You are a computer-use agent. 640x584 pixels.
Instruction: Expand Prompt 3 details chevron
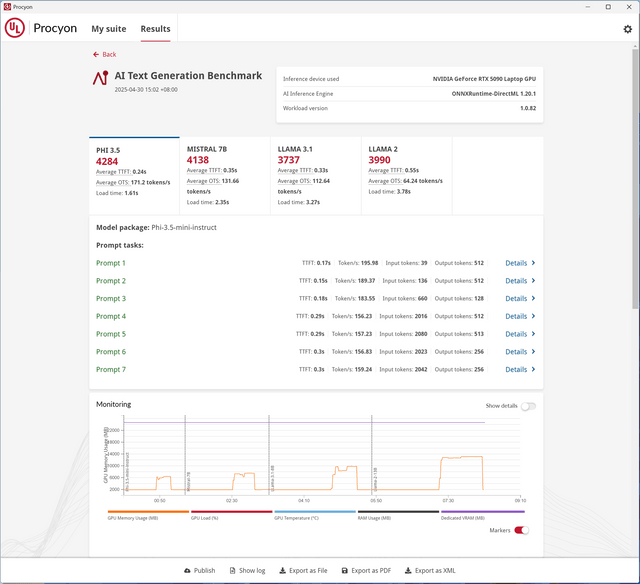click(x=533, y=298)
